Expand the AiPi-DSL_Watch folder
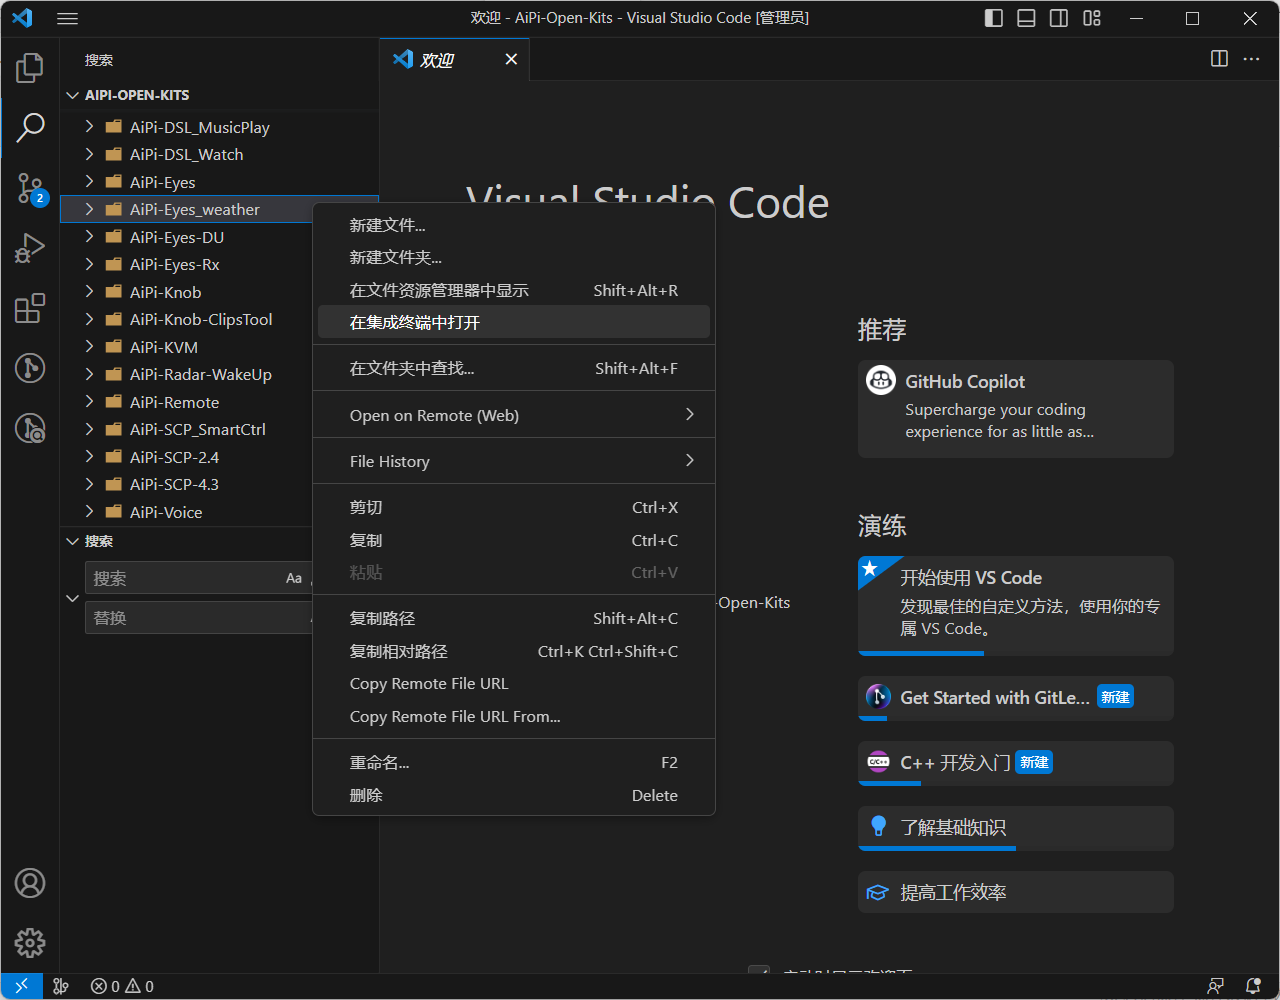1280x1000 pixels. (x=89, y=154)
